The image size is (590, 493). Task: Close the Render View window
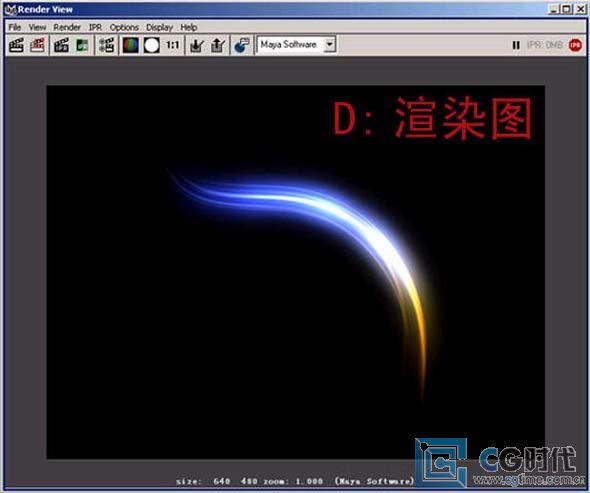581,9
